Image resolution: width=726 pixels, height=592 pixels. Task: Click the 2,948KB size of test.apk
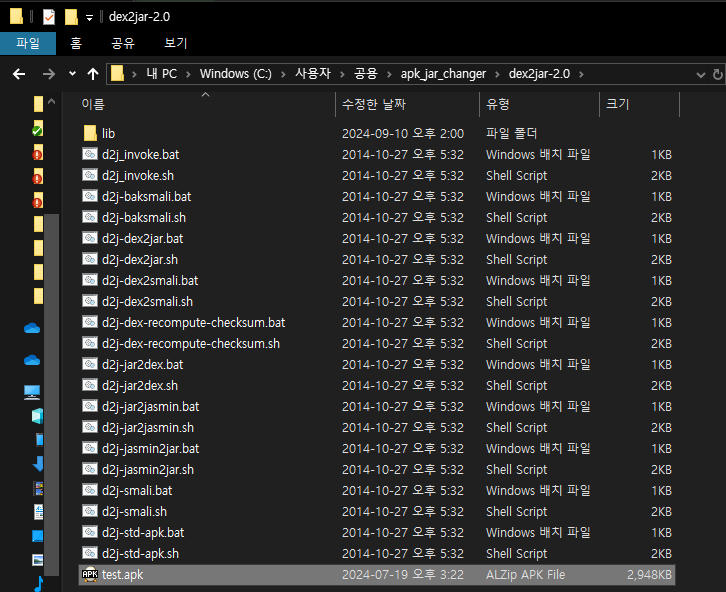(649, 575)
